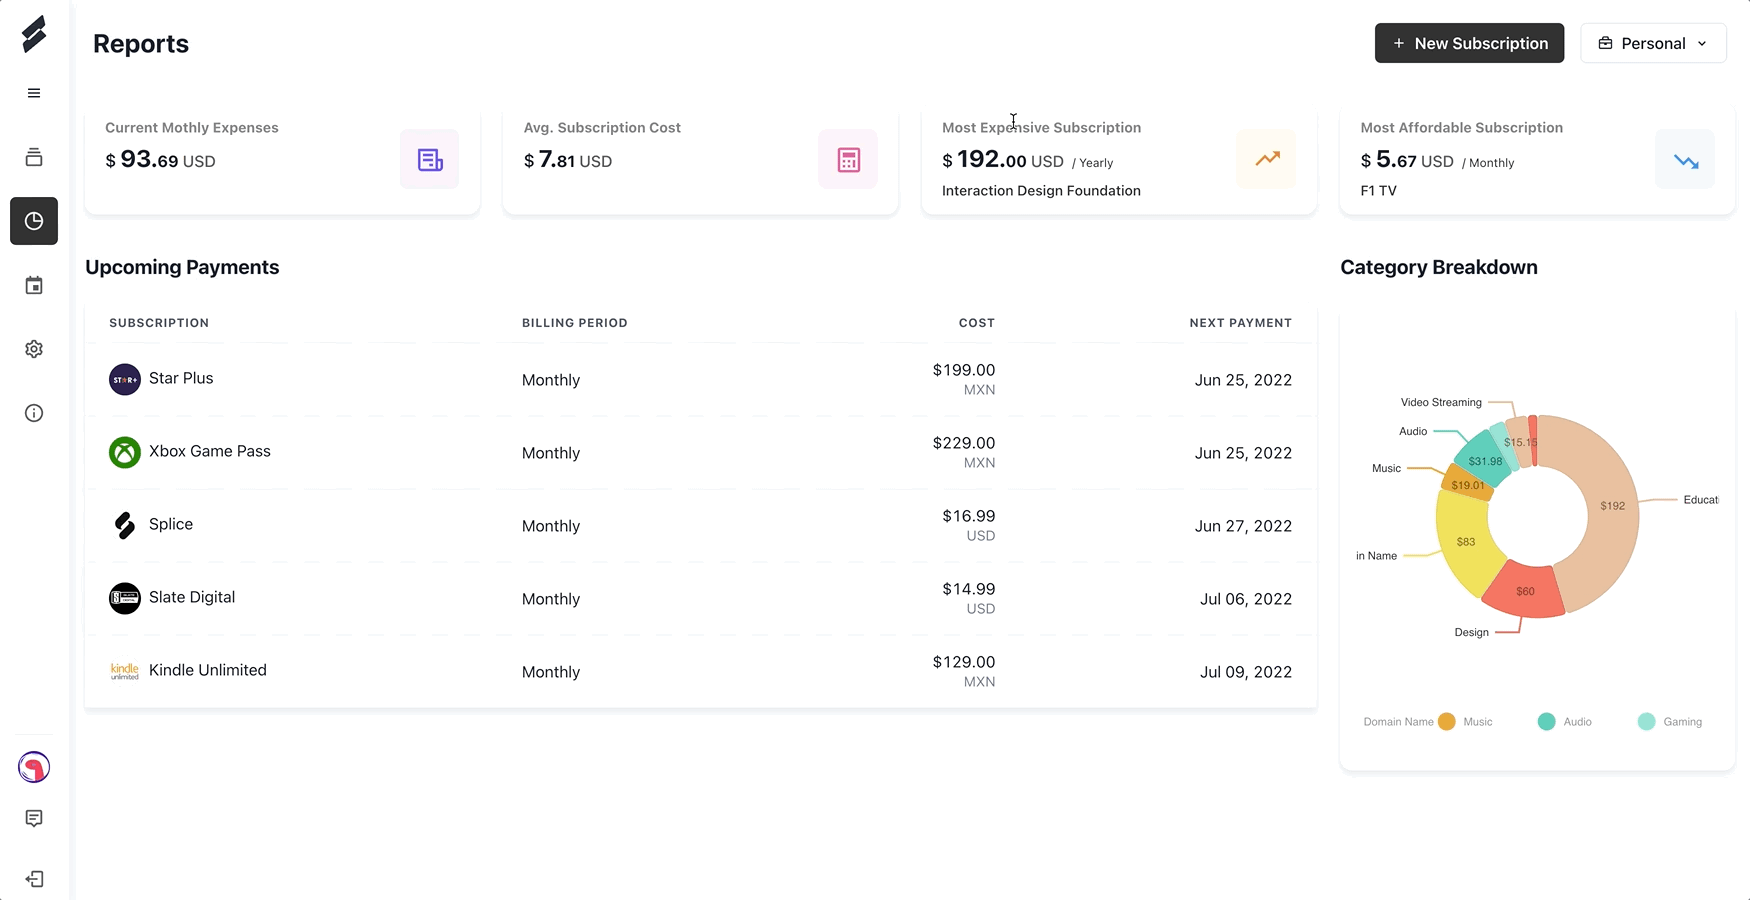This screenshot has height=900, width=1750.
Task: Open the feedback chat icon
Action: tap(33, 818)
